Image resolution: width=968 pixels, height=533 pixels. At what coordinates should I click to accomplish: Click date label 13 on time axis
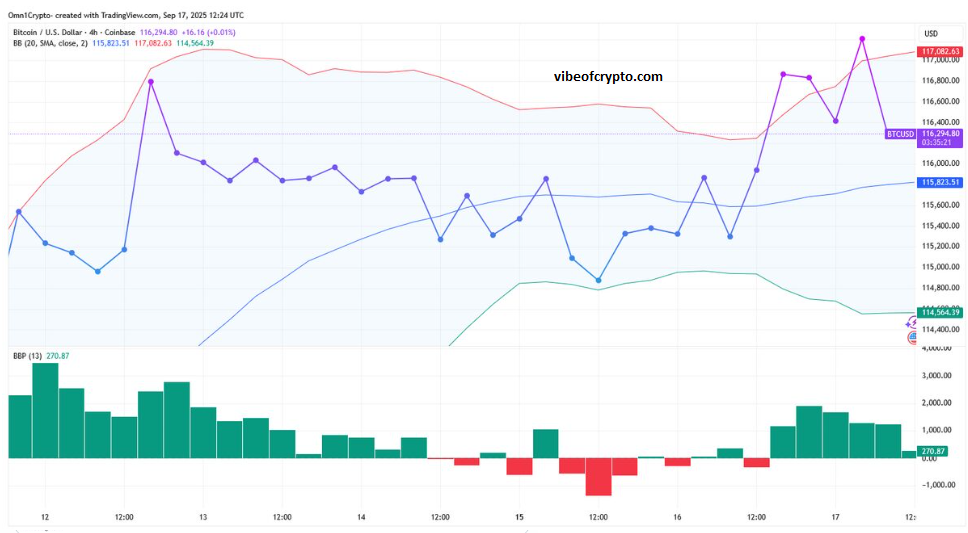(203, 517)
